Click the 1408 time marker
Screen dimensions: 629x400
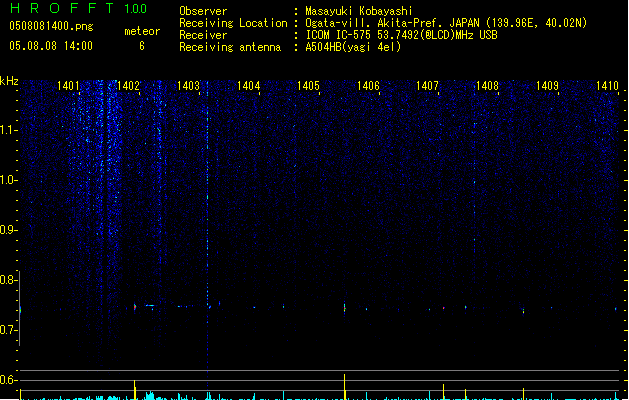click(x=487, y=86)
